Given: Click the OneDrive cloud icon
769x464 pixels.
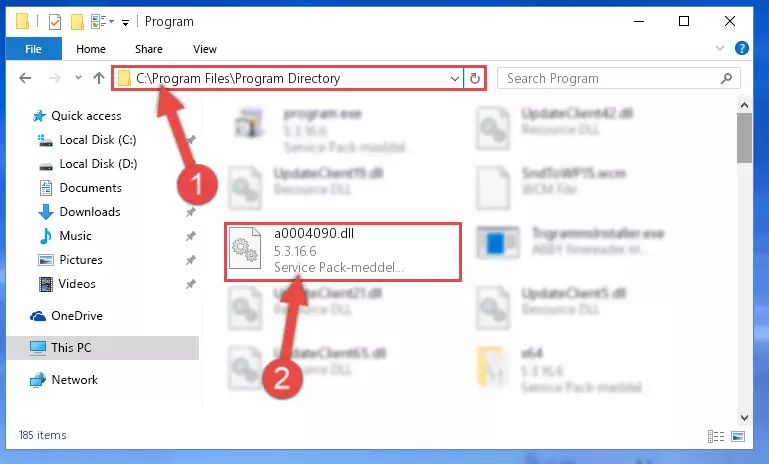Looking at the screenshot, I should pyautogui.click(x=38, y=316).
